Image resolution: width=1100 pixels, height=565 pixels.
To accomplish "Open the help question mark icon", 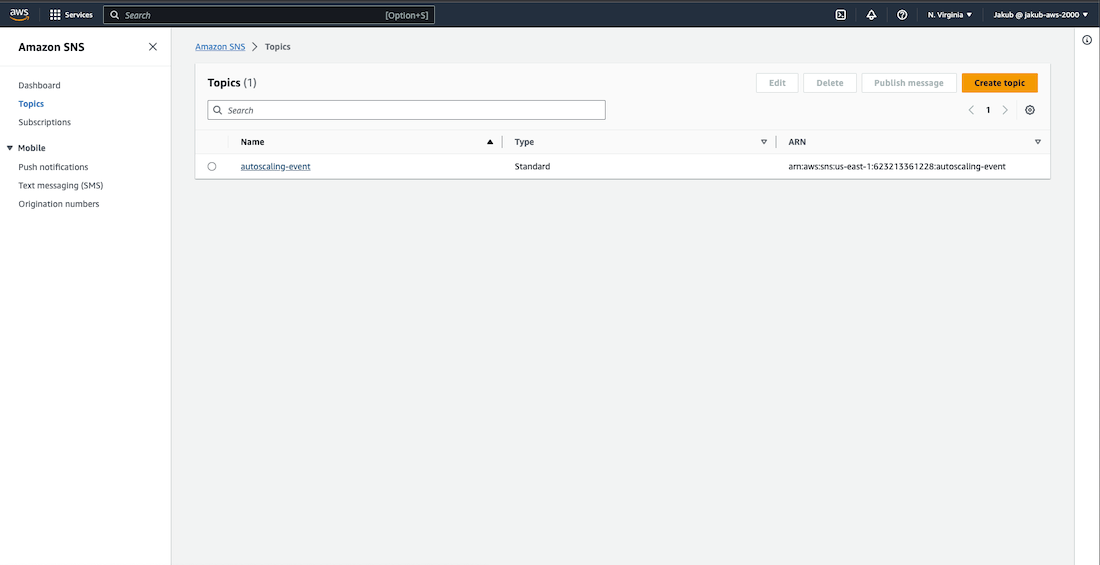I will (x=902, y=15).
